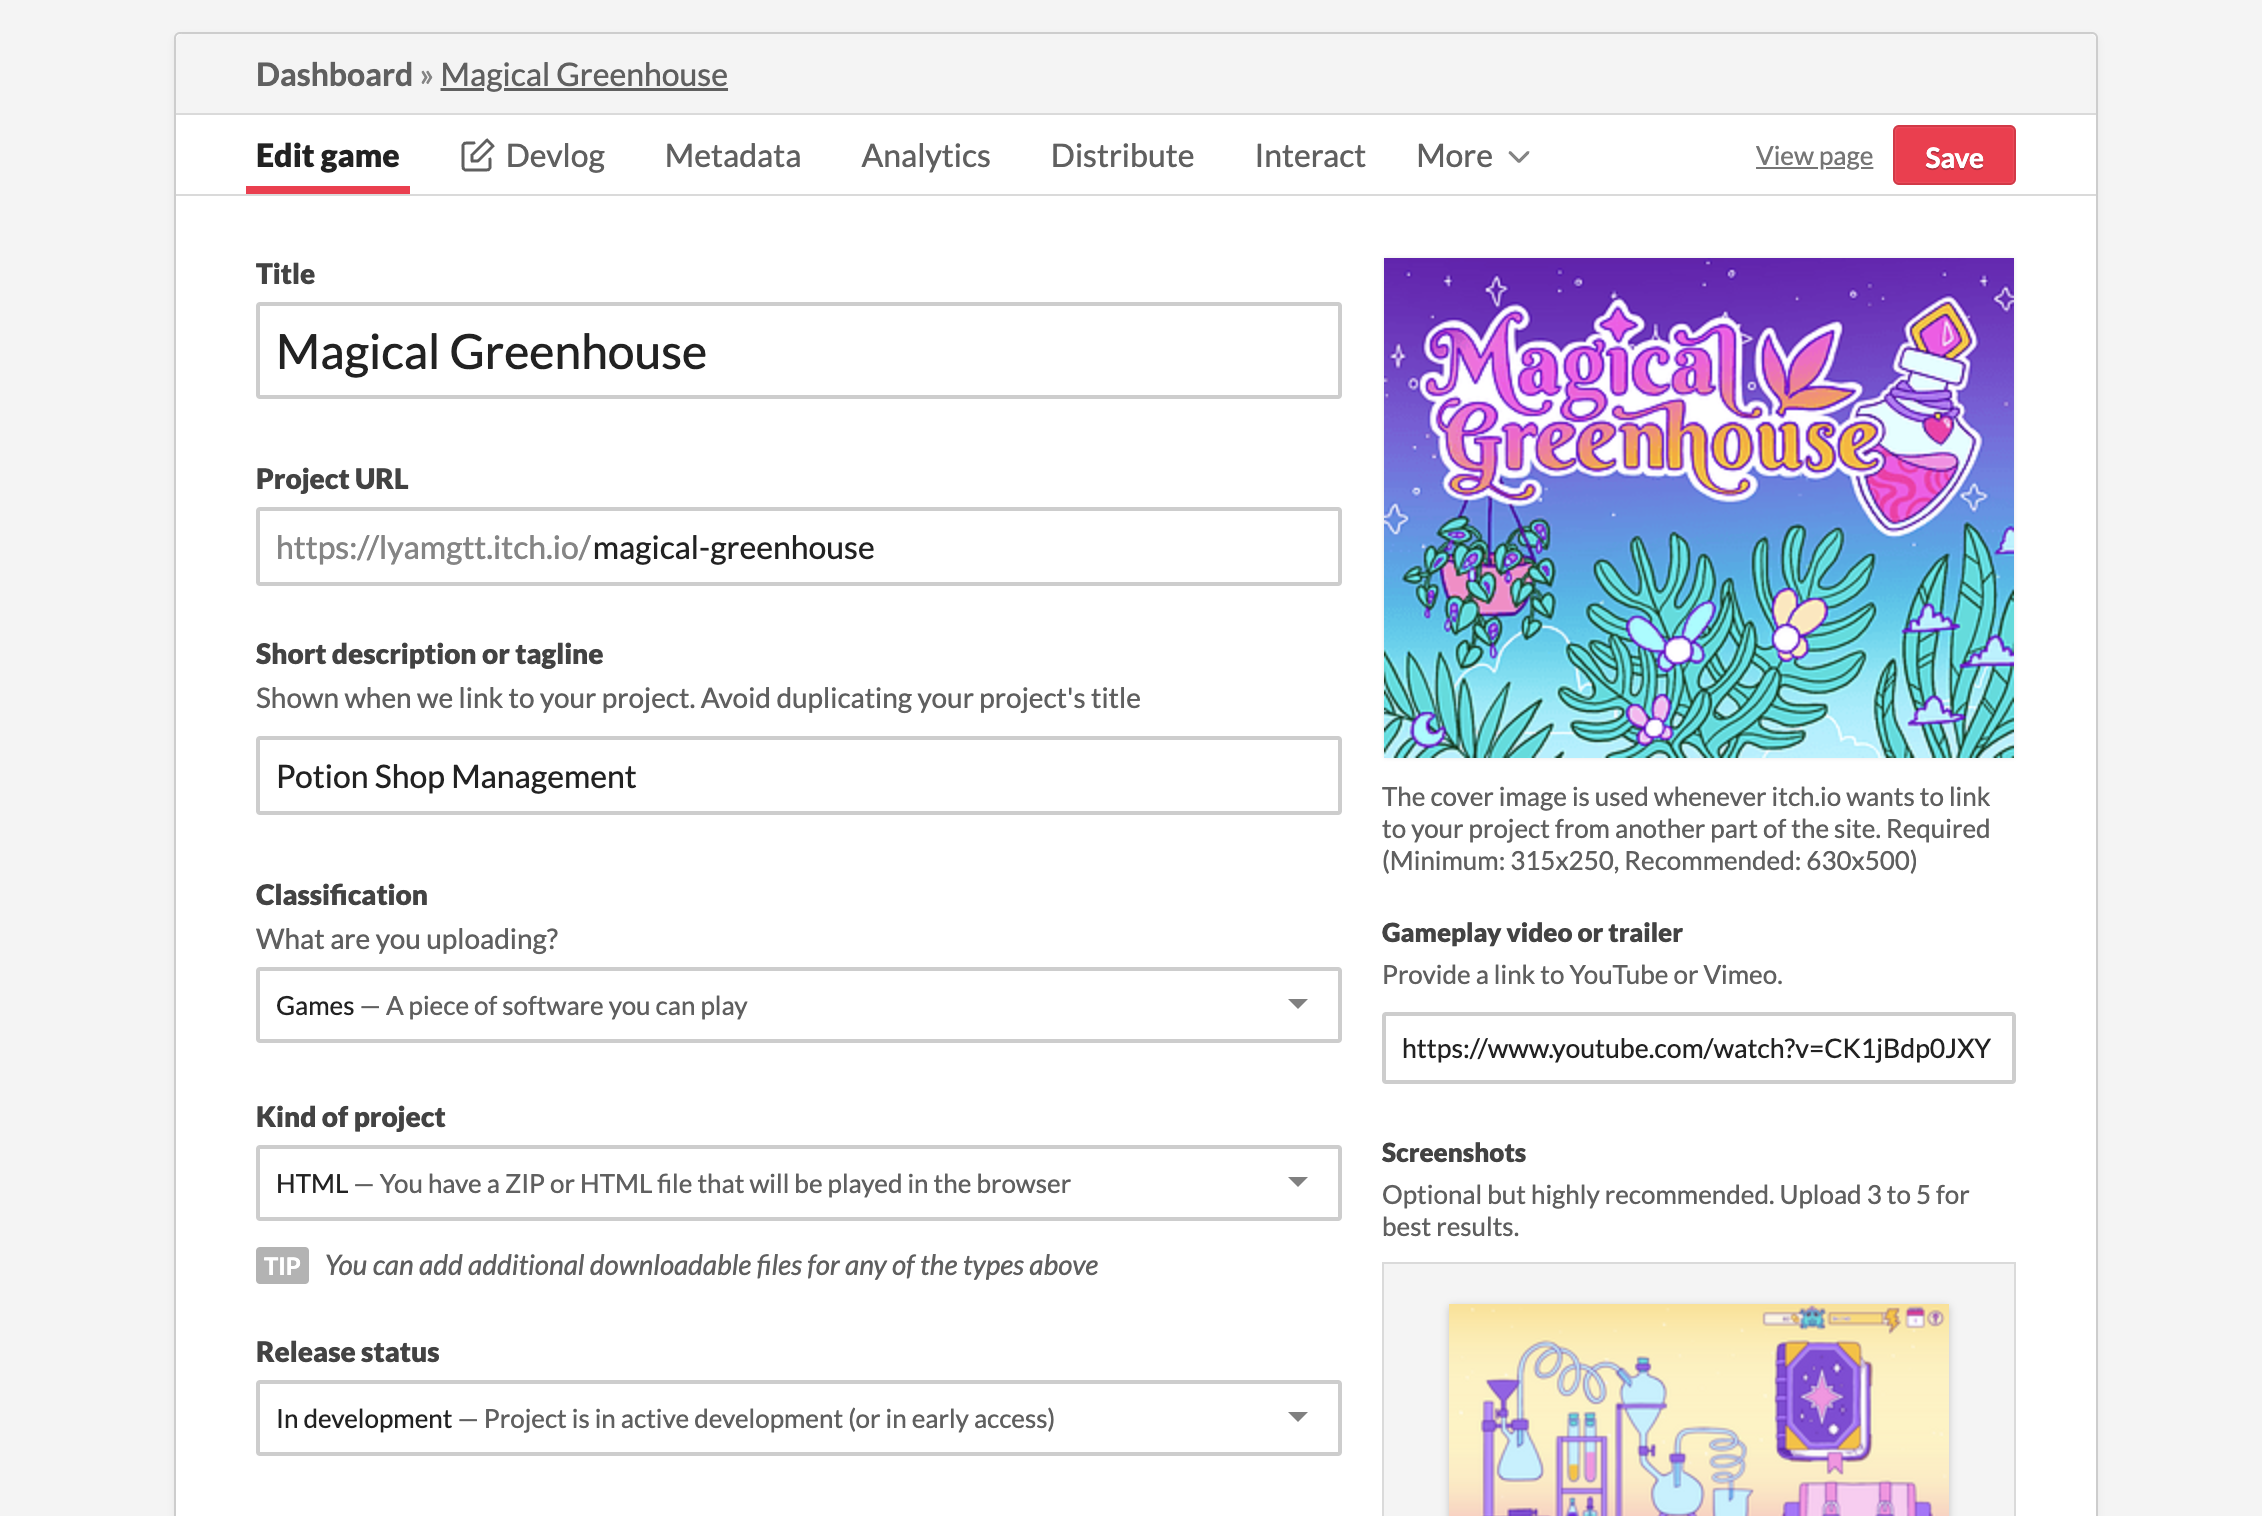Click the cover image requirements text
The width and height of the screenshot is (2262, 1516).
(1685, 829)
